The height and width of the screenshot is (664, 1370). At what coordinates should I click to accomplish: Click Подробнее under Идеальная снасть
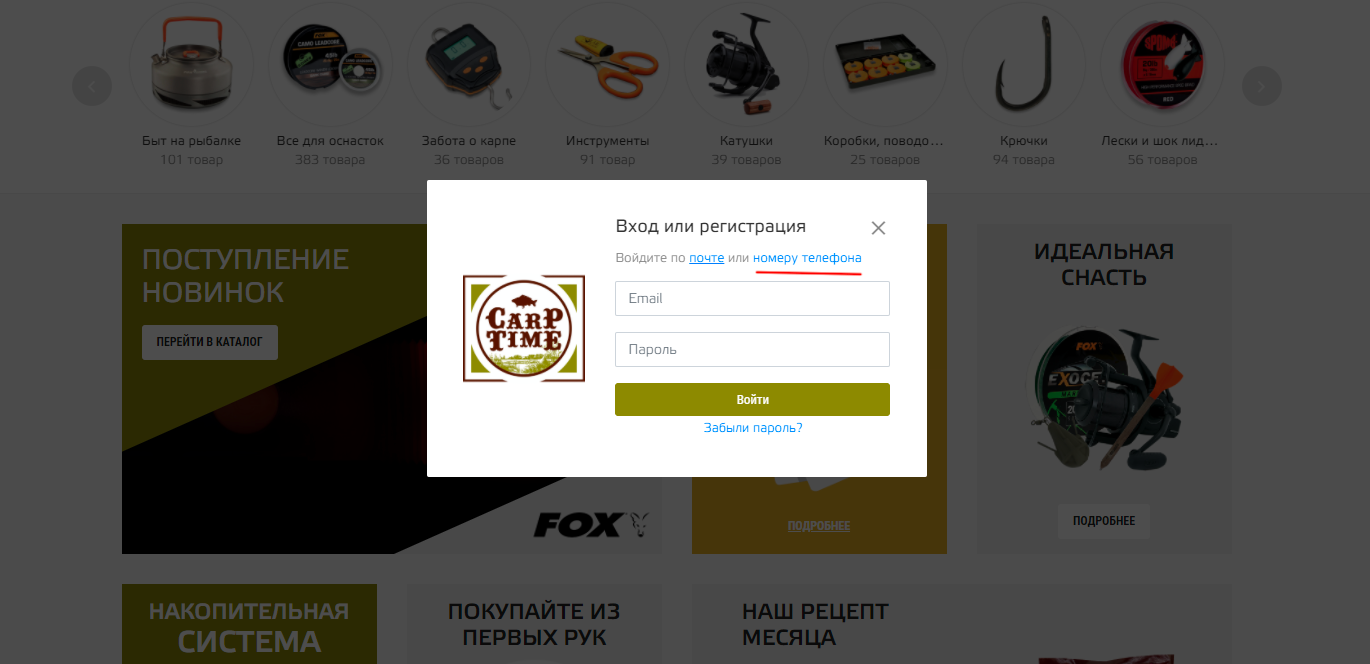pos(1104,521)
